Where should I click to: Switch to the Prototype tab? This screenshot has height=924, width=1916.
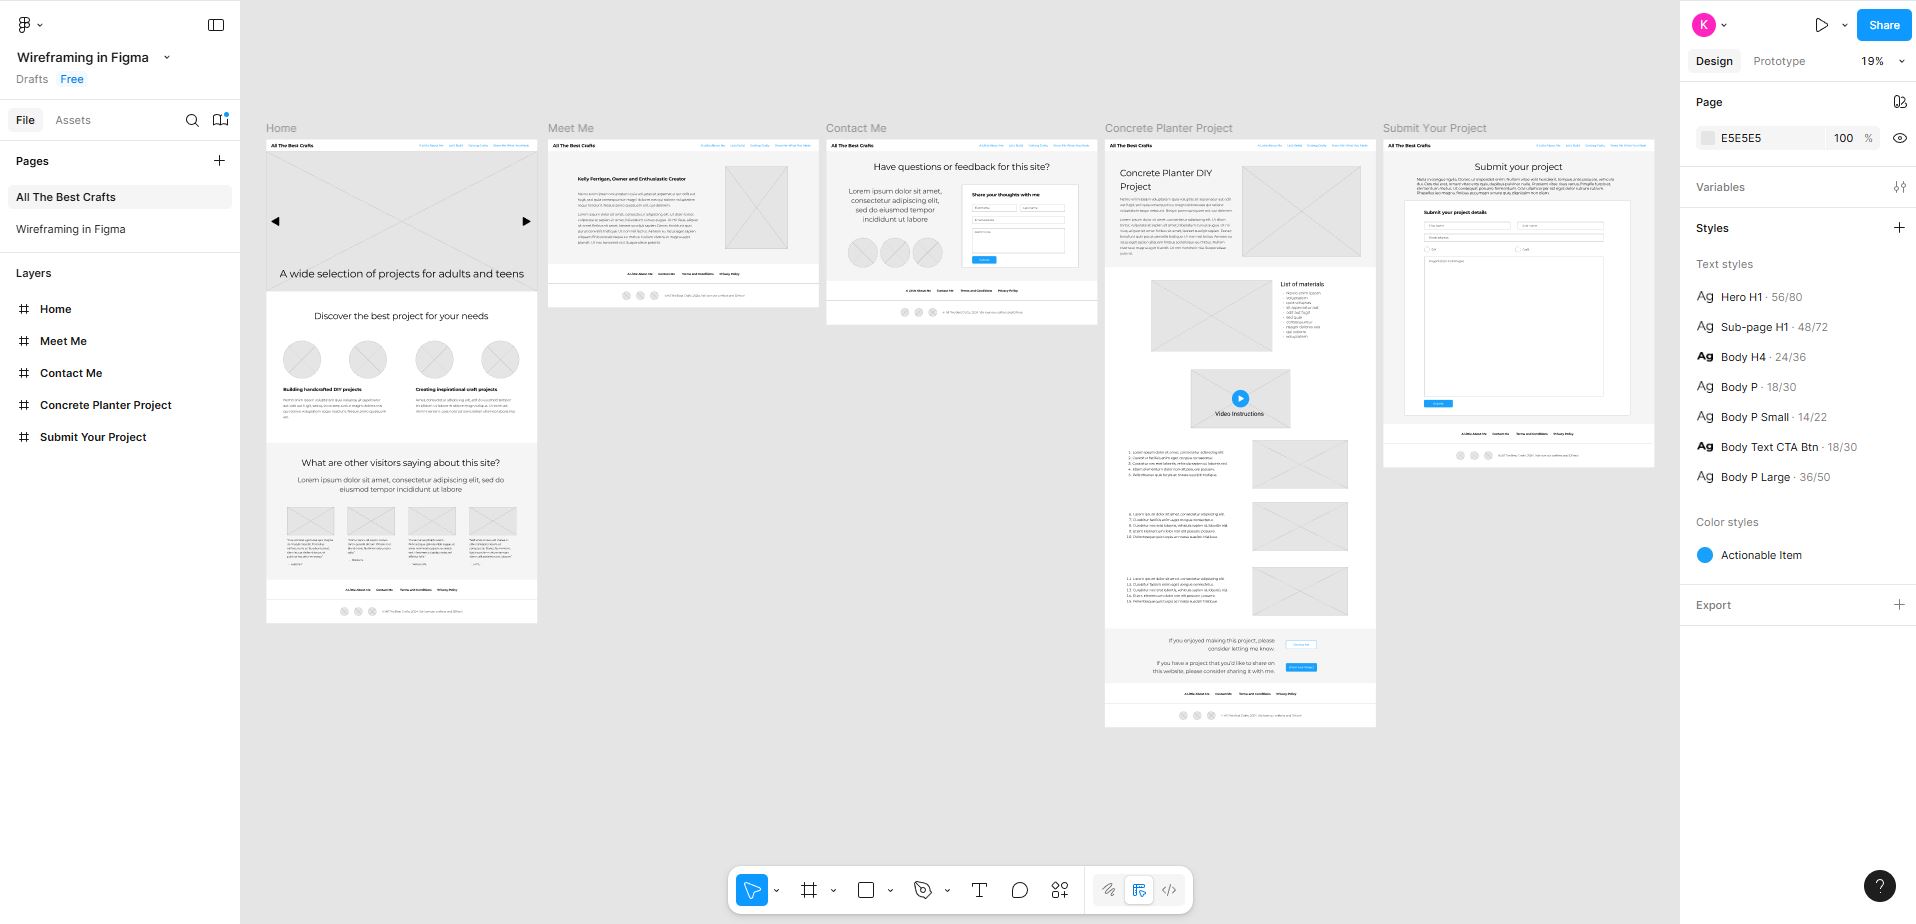tap(1779, 61)
